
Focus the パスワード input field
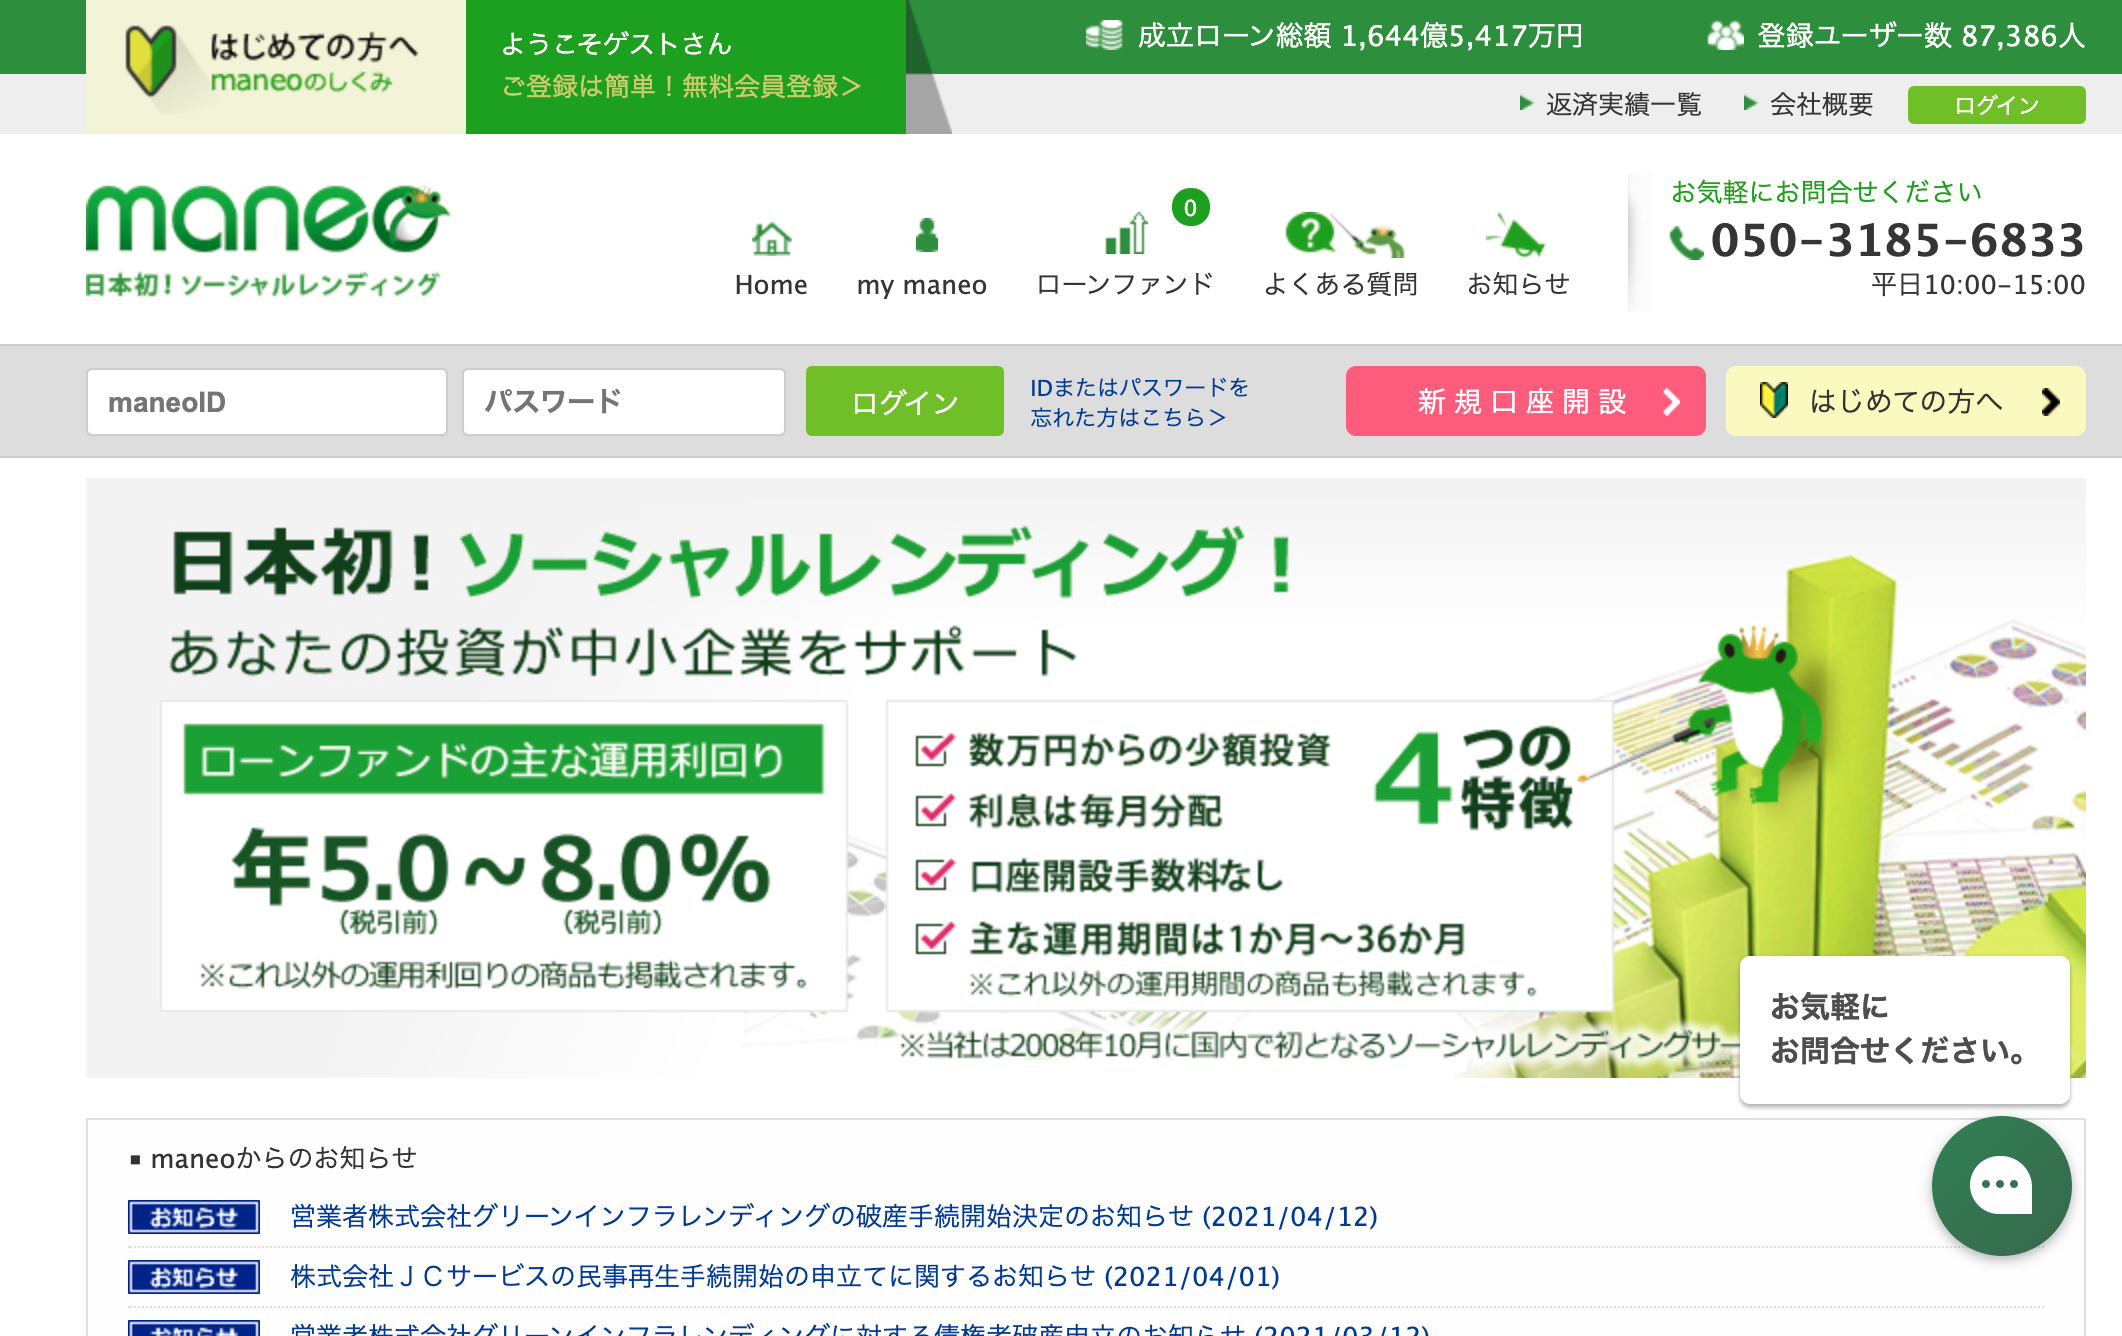pos(624,402)
